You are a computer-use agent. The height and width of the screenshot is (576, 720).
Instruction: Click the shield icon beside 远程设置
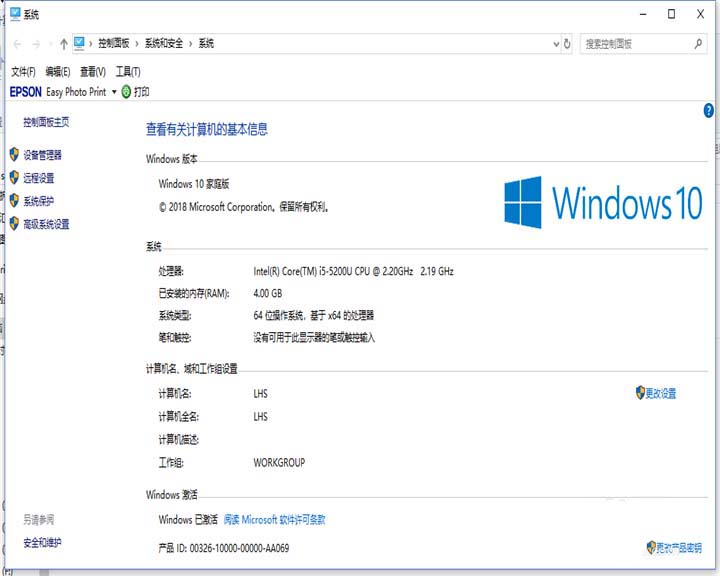pyautogui.click(x=14, y=177)
